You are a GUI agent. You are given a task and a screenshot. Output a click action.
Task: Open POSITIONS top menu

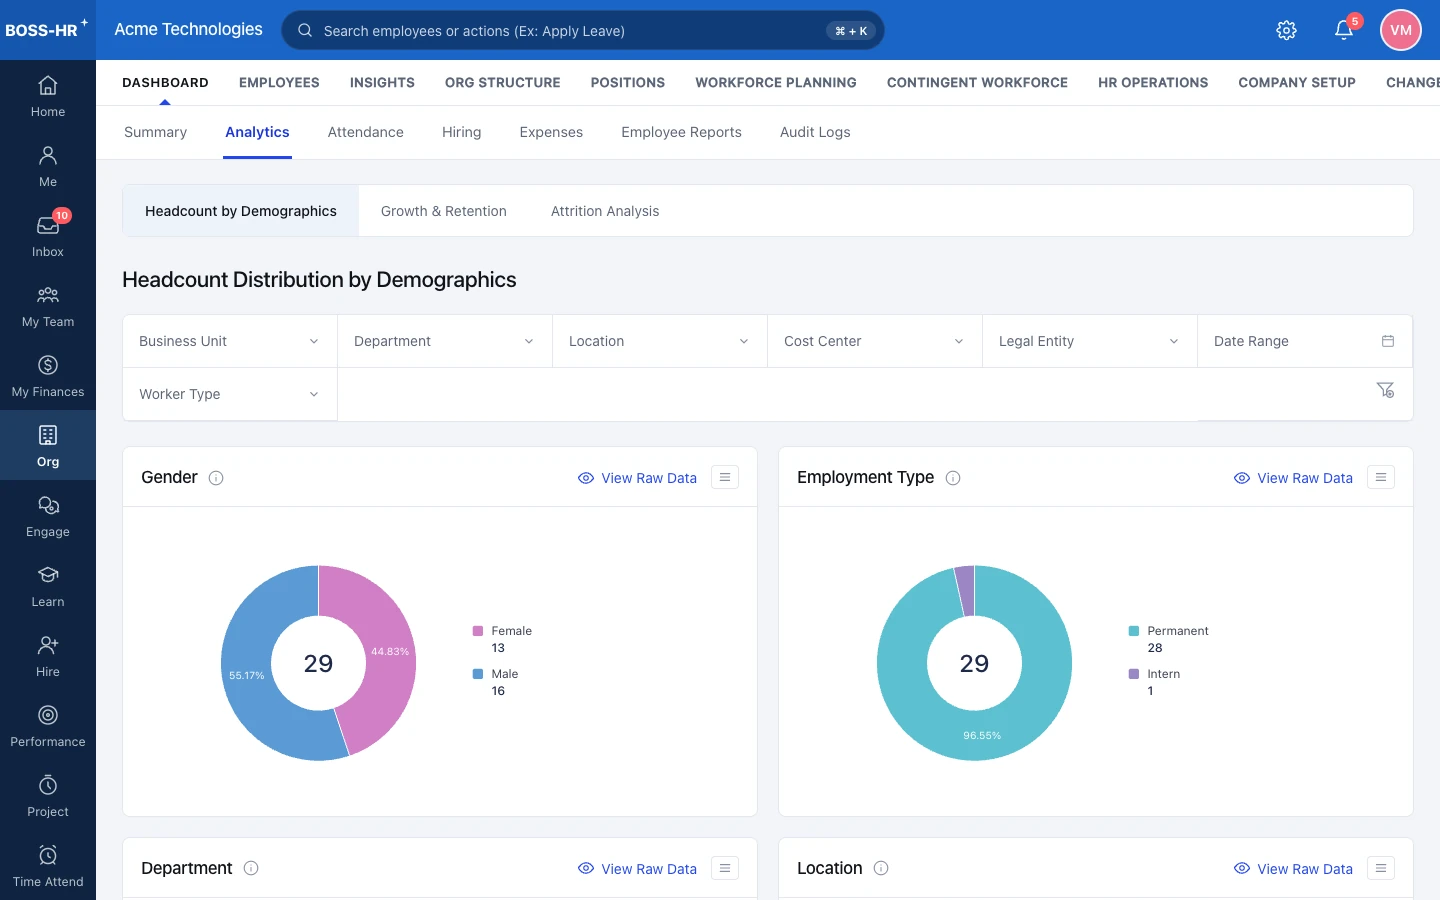628,83
